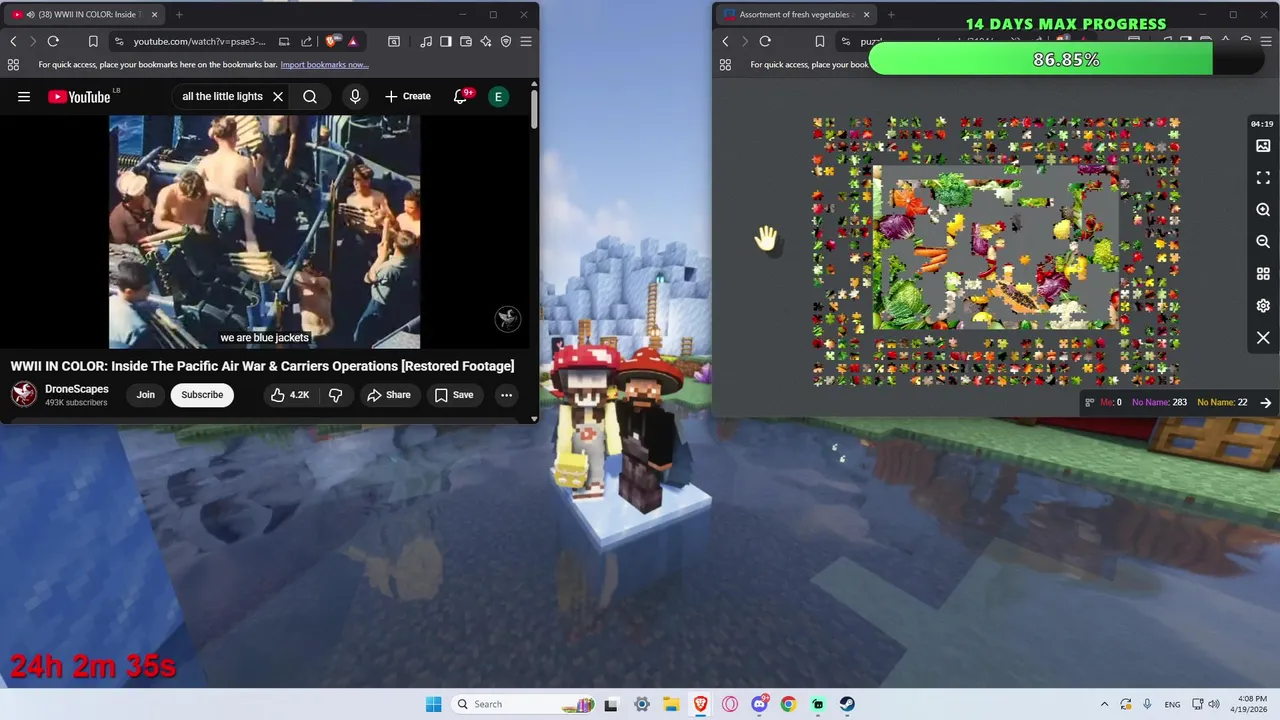Open site settings in YouTube address bar
This screenshot has height=720, width=1280.
coord(120,41)
